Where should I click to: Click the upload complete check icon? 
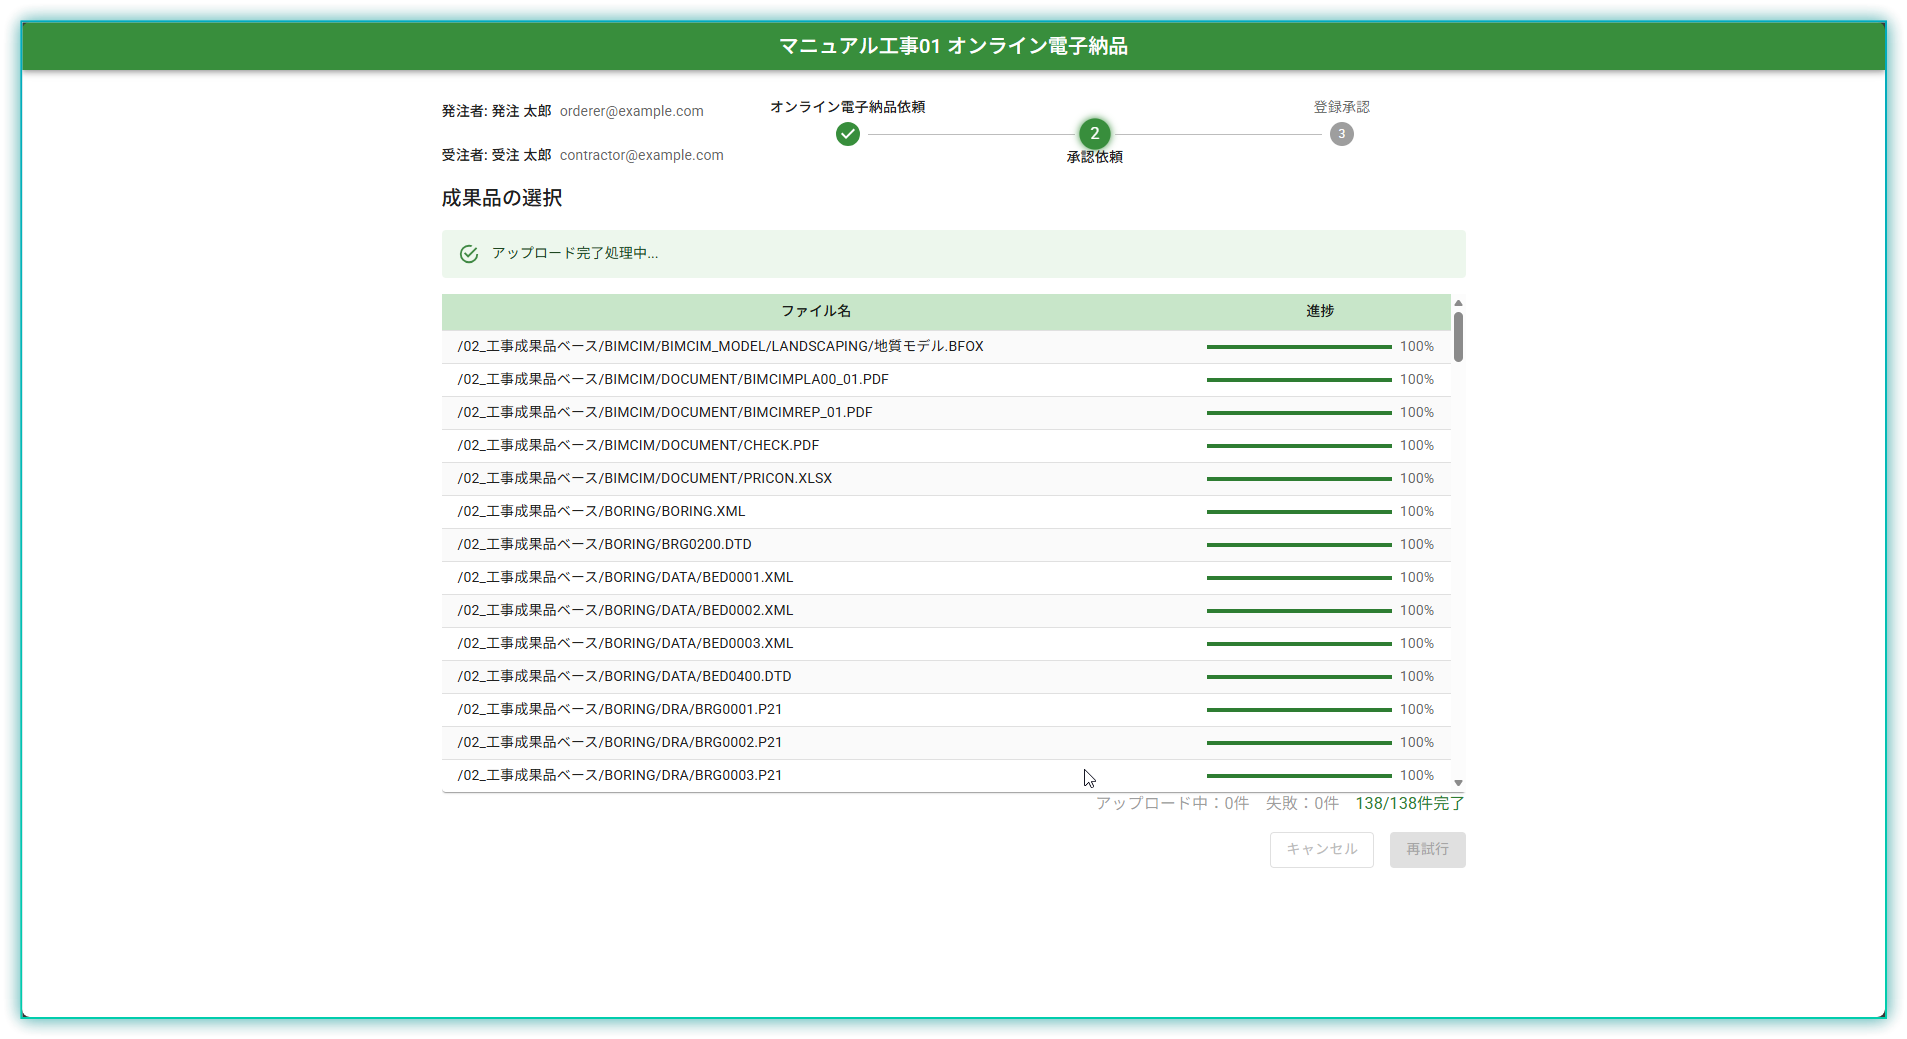pos(469,254)
